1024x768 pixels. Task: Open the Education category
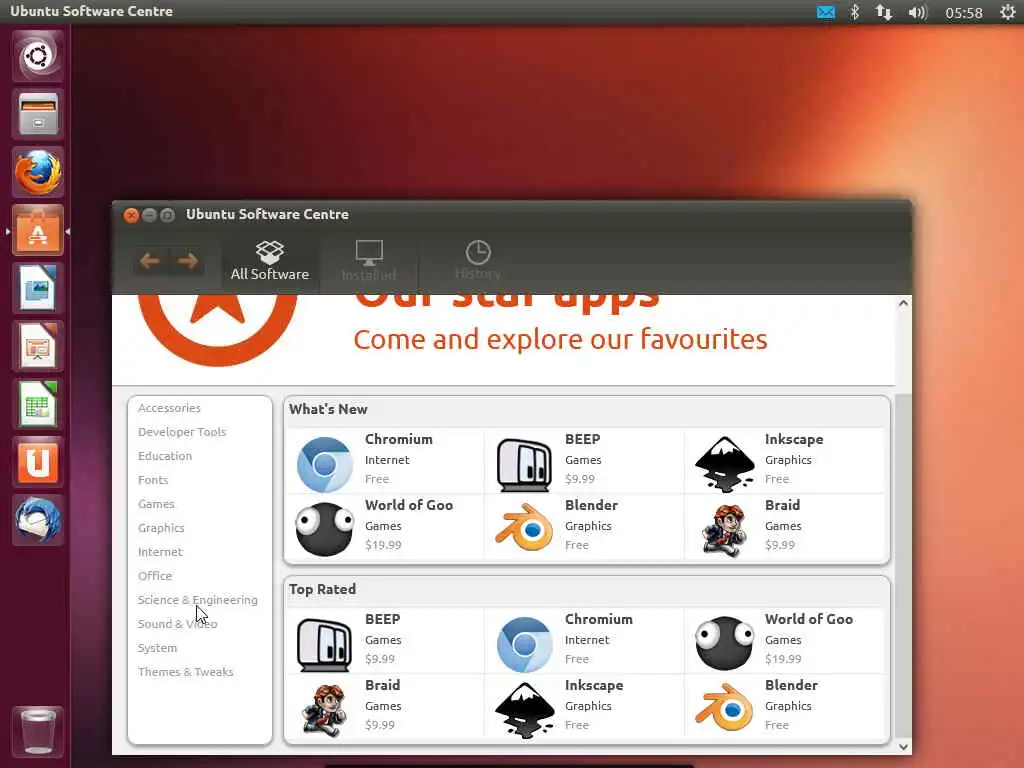pyautogui.click(x=165, y=456)
